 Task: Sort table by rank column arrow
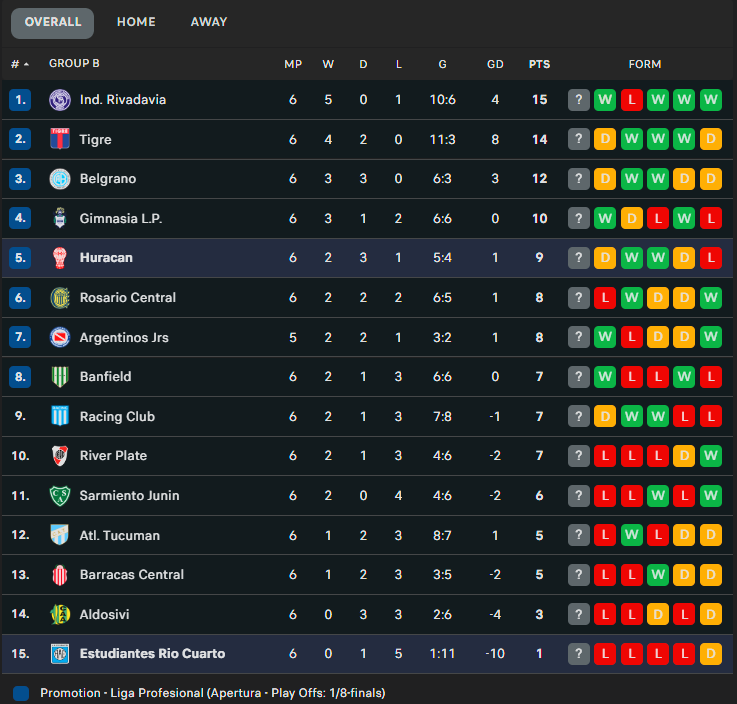pyautogui.click(x=26, y=64)
